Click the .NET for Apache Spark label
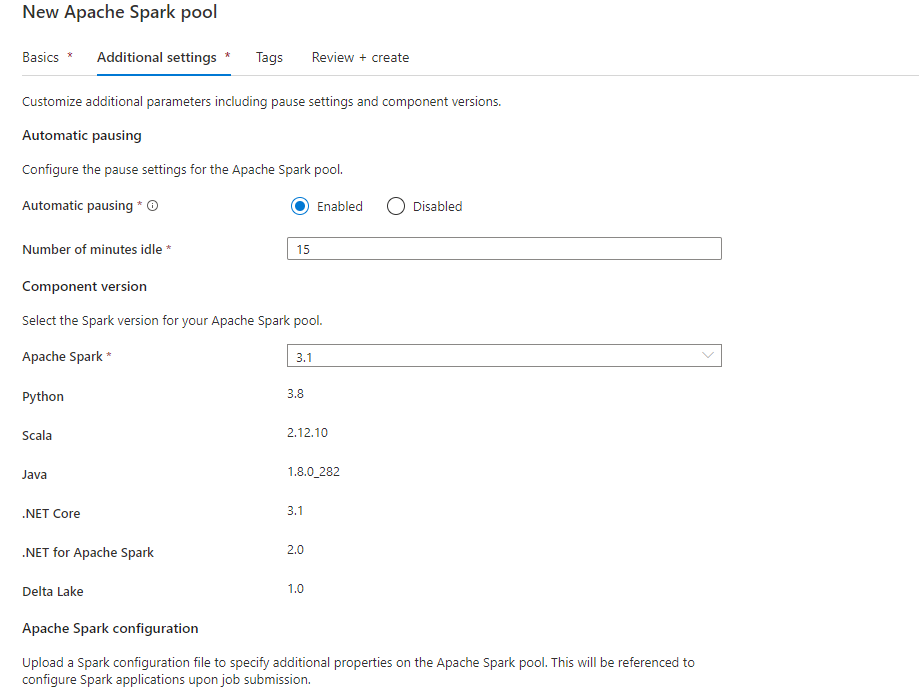919x699 pixels. [88, 553]
